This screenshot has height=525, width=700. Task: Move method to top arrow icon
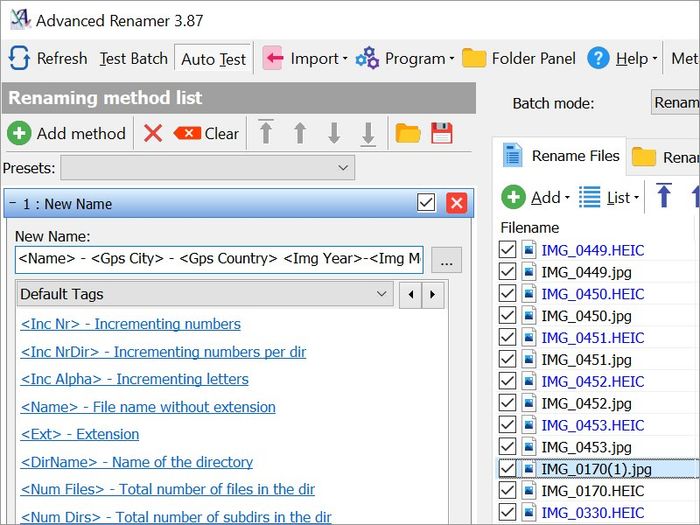pyautogui.click(x=266, y=133)
